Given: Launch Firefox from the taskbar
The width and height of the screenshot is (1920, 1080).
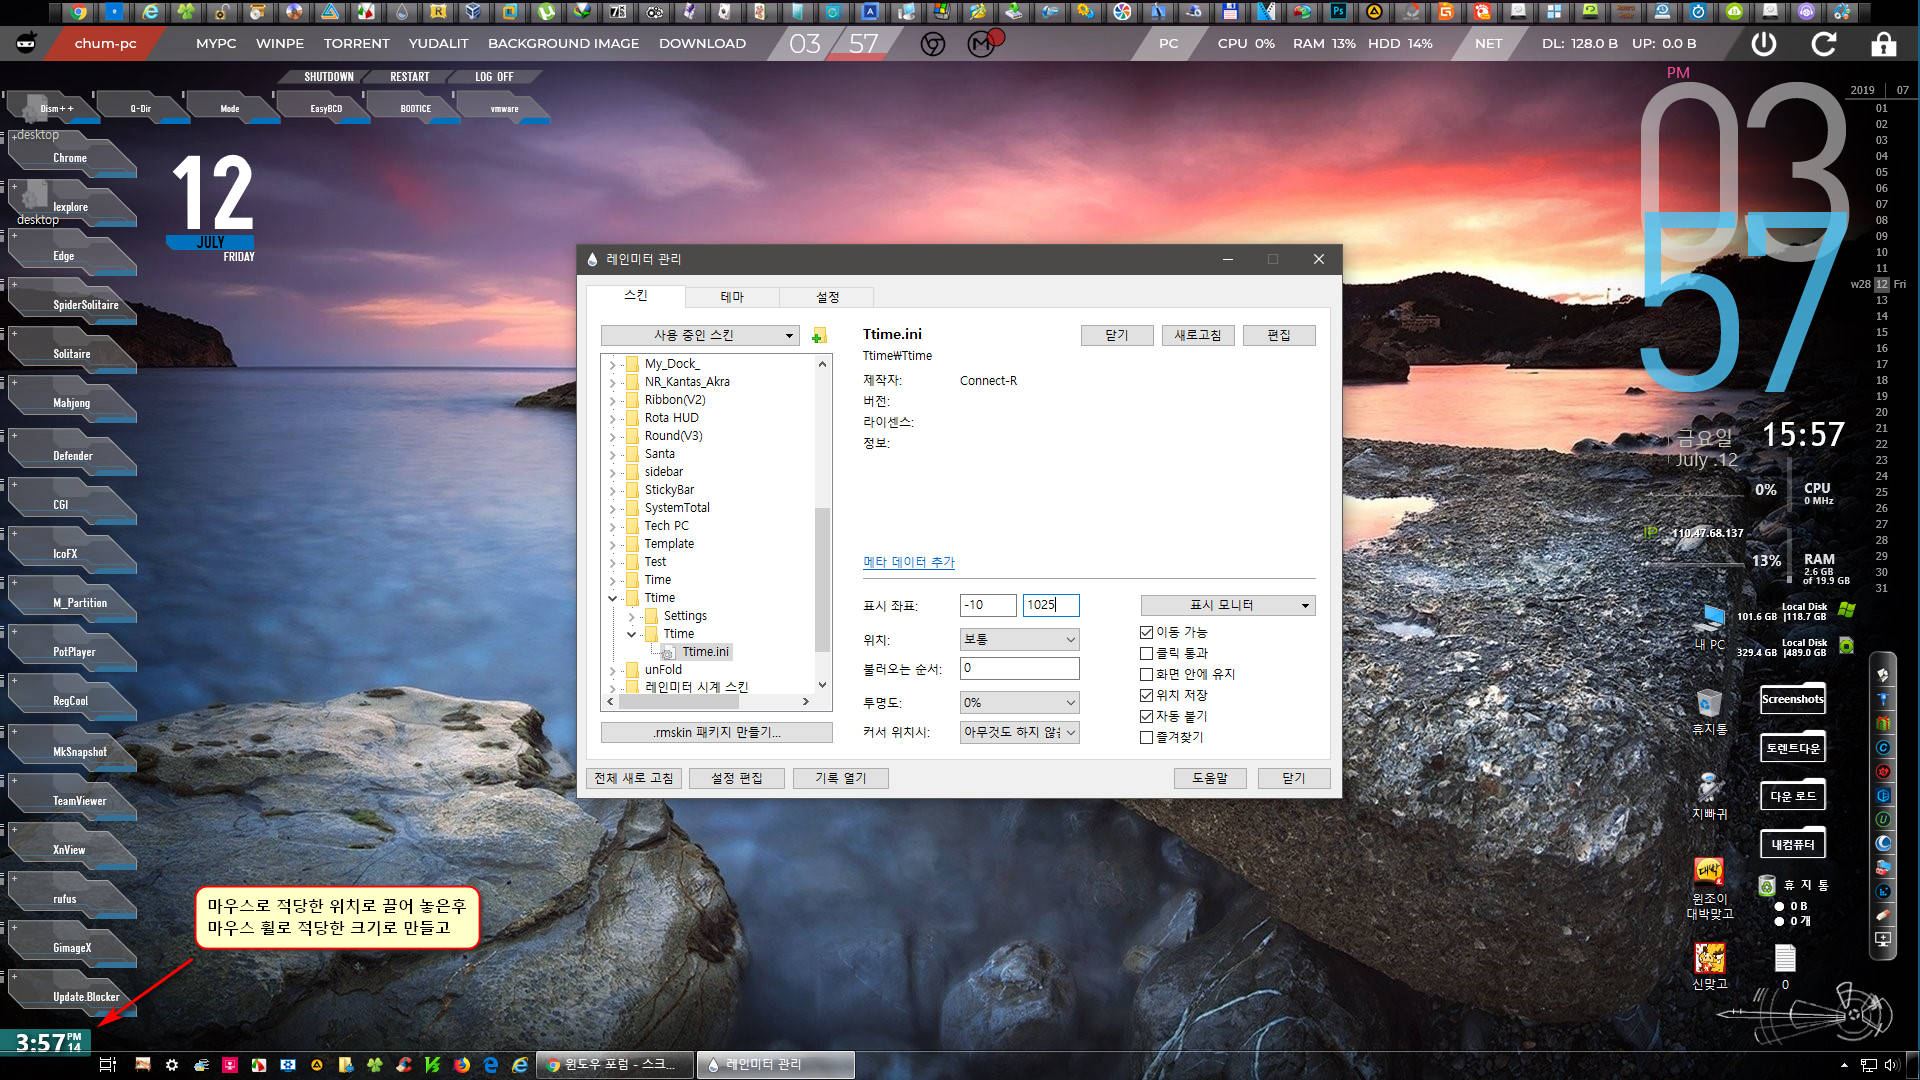Looking at the screenshot, I should pyautogui.click(x=461, y=1065).
